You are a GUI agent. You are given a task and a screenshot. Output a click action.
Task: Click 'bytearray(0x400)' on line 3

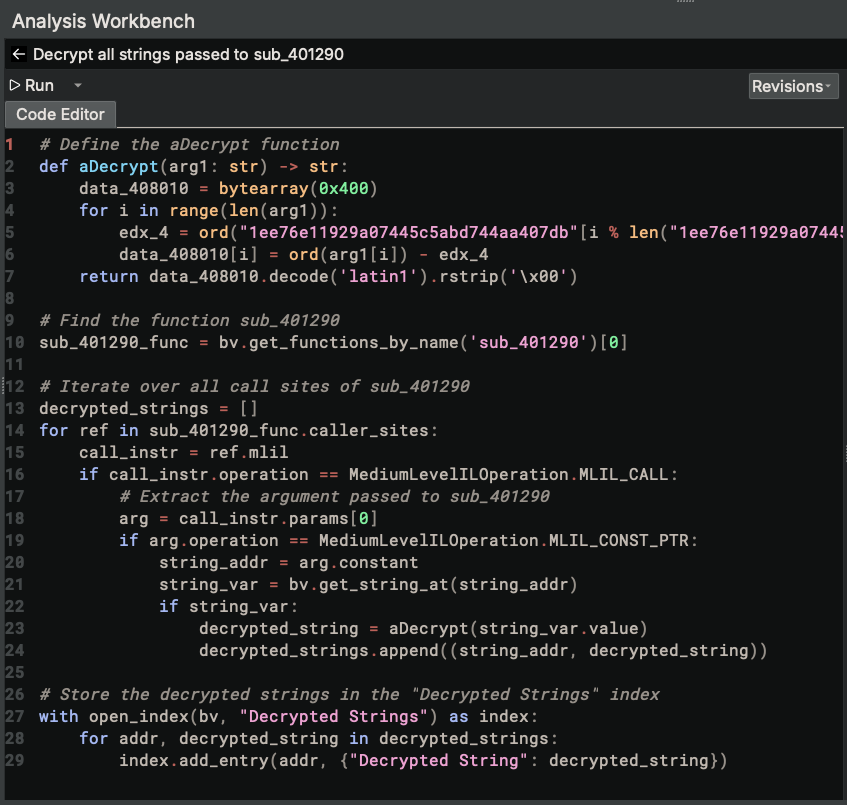(298, 188)
